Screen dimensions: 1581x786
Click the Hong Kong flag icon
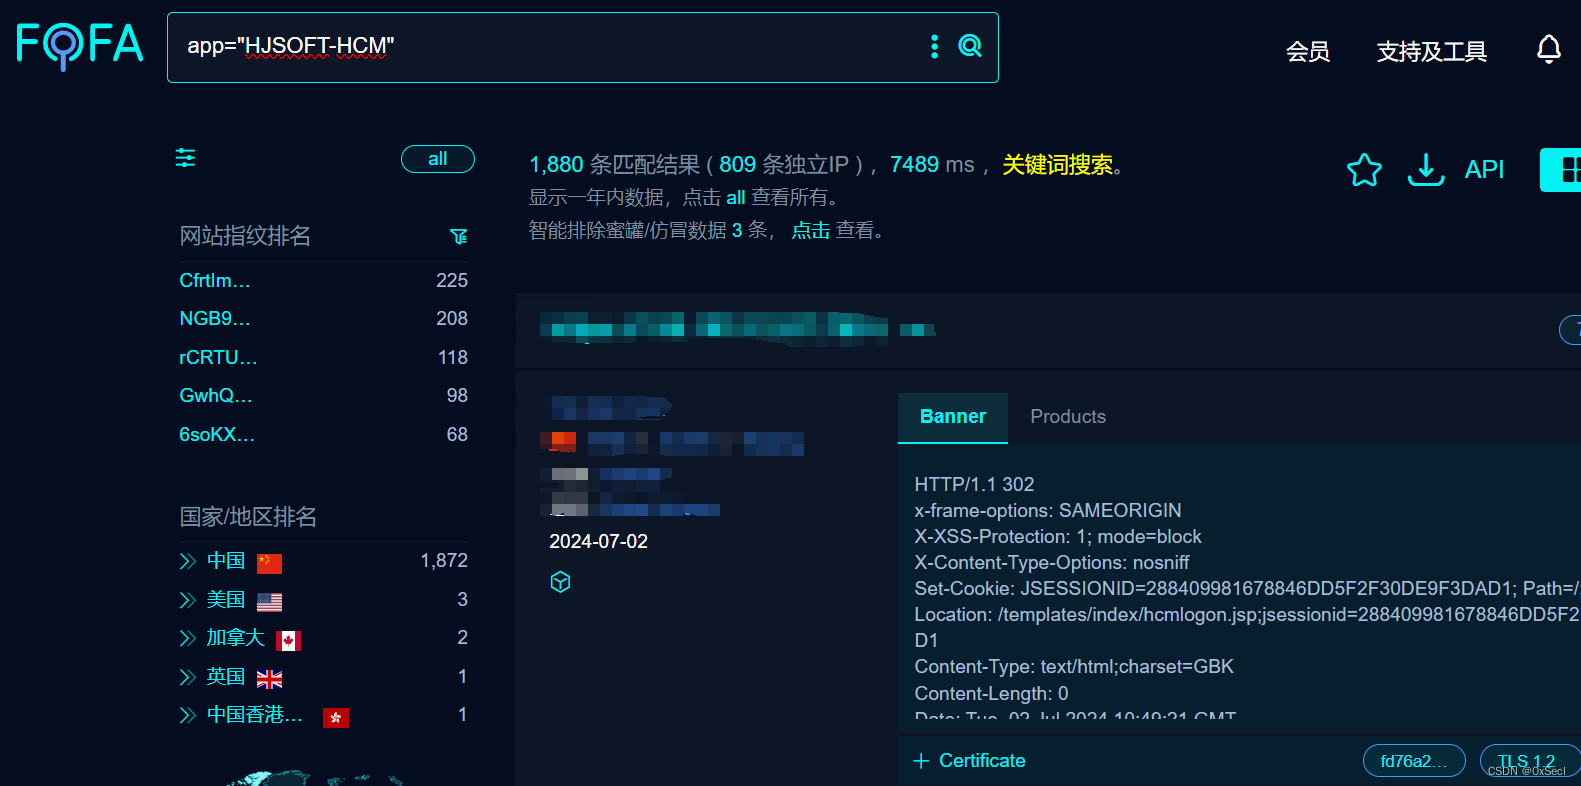click(x=336, y=717)
